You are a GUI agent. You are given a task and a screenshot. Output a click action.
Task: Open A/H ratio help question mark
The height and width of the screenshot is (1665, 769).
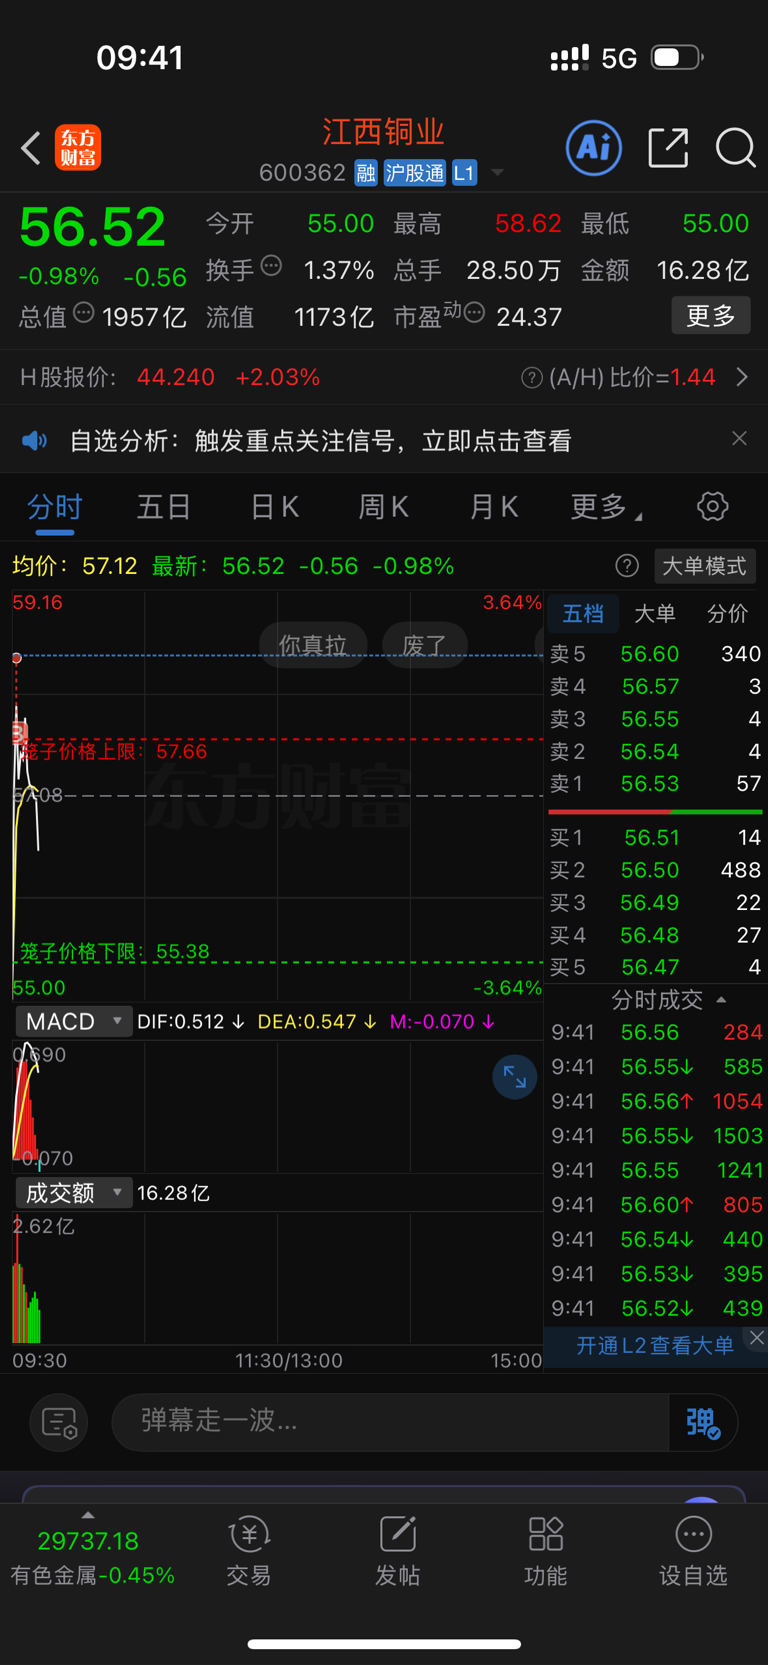click(x=532, y=377)
